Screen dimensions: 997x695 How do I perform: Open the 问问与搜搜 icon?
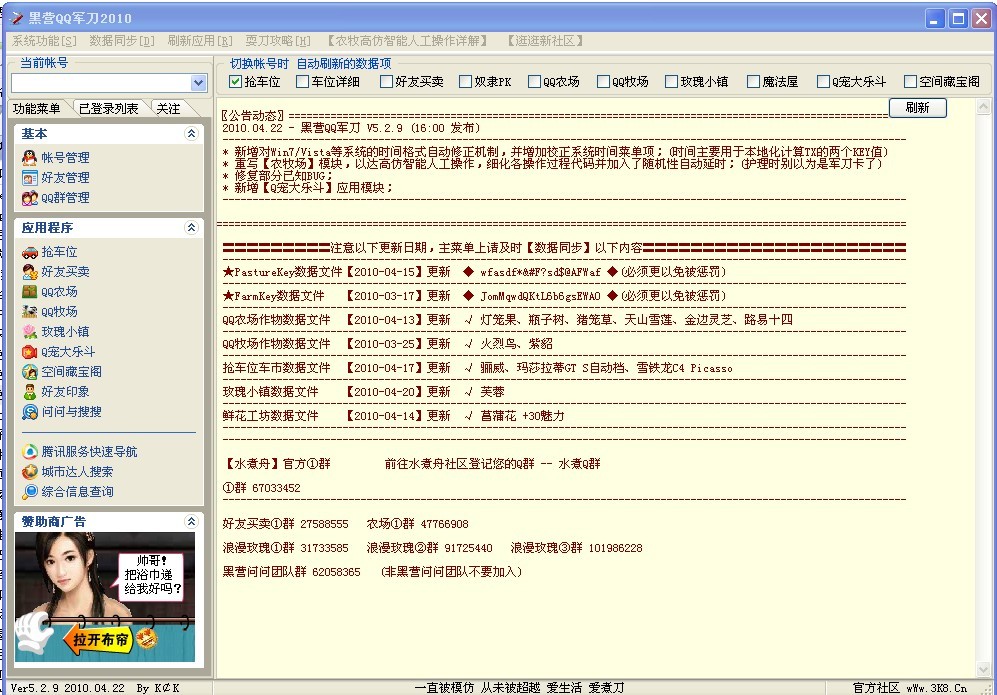(x=29, y=412)
